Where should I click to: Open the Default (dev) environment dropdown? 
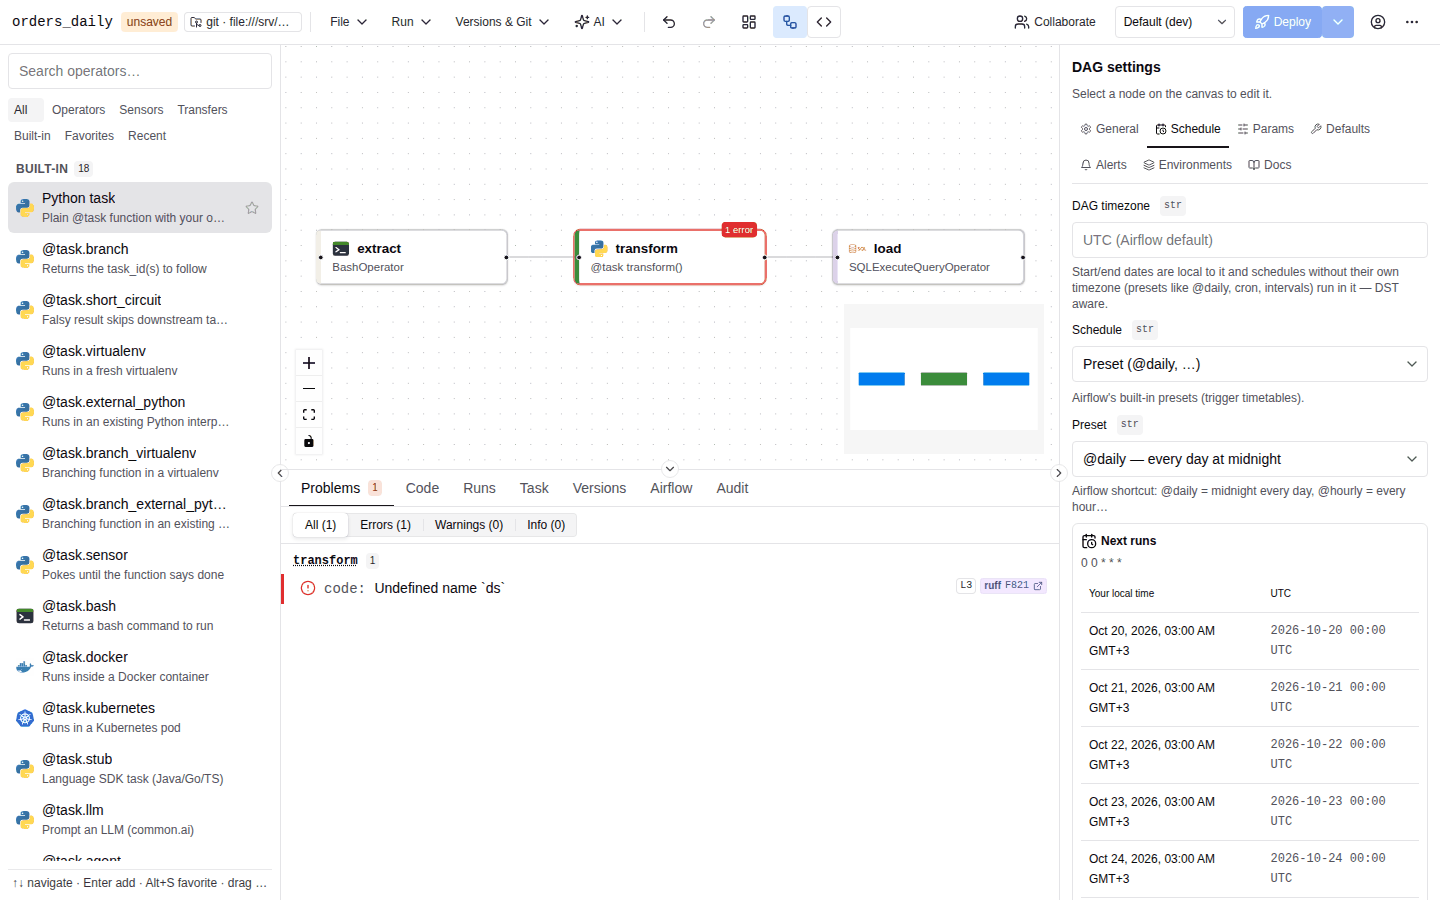[x=1175, y=22]
